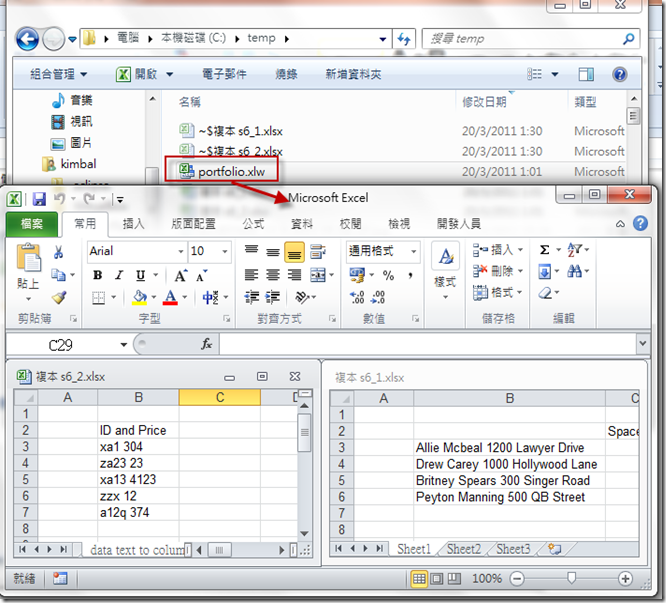Select Sheet2 tab in s6_1.xlsx
666x603 pixels.
click(464, 549)
